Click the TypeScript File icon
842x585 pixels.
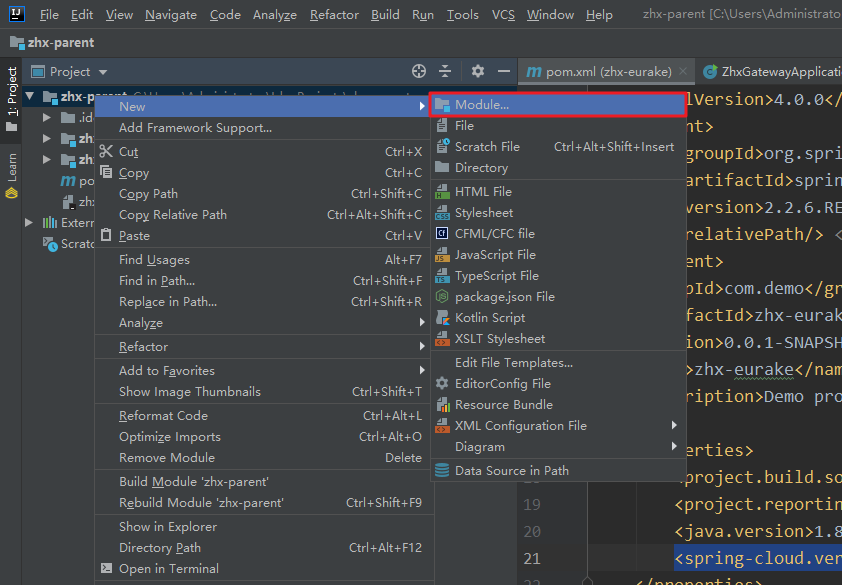click(442, 276)
